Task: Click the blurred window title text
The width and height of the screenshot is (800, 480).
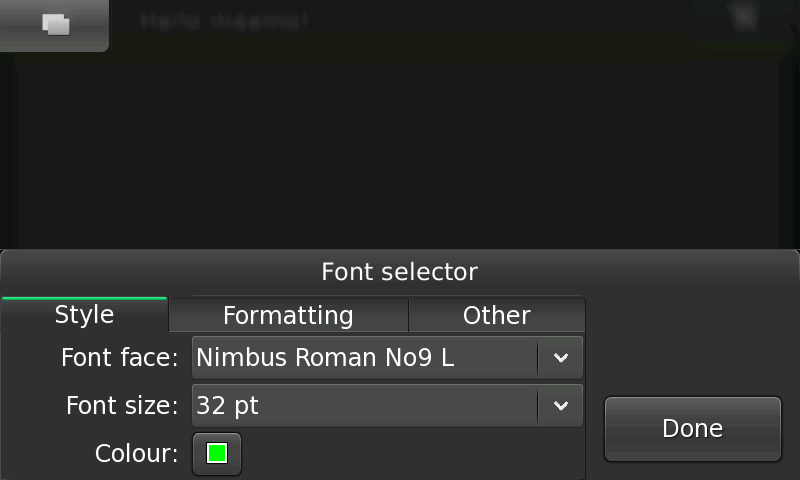Action: tap(224, 20)
